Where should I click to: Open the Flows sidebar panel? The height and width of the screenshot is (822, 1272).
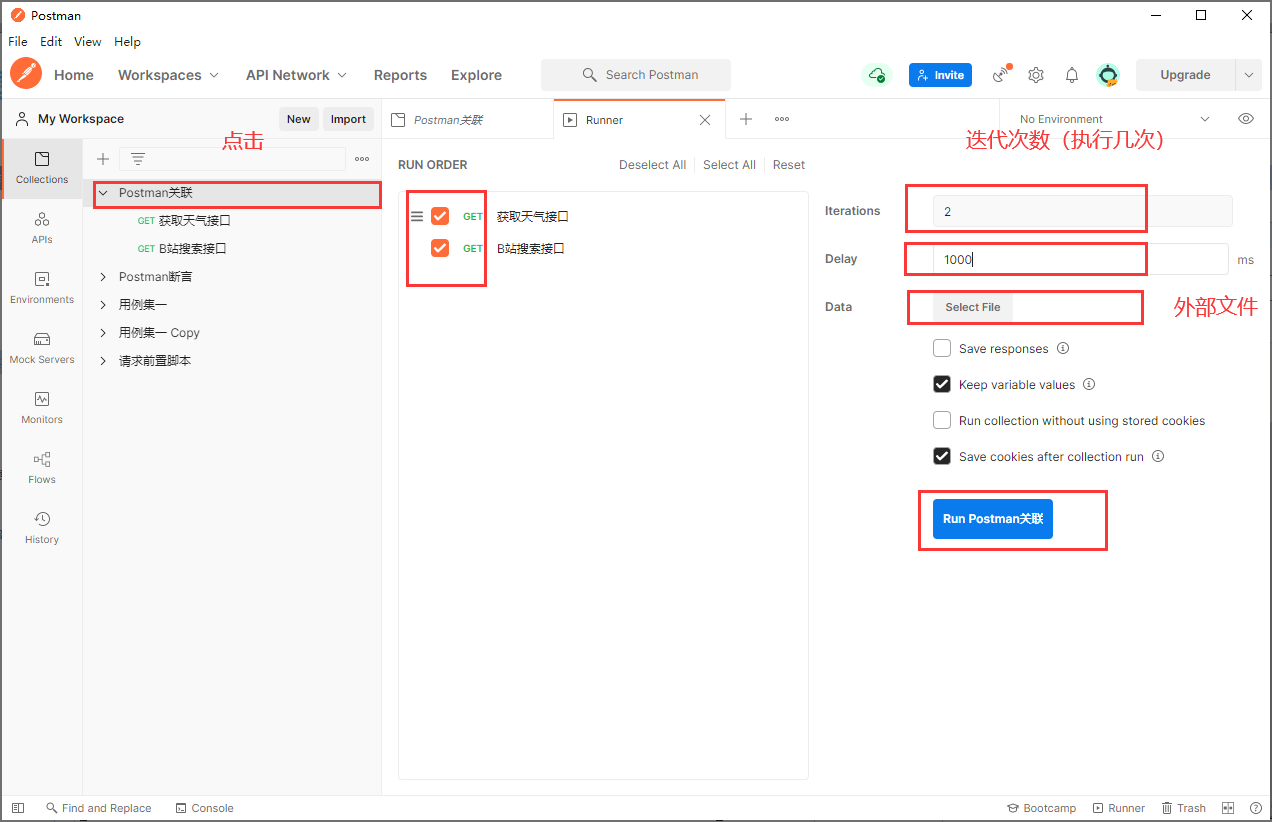point(42,468)
